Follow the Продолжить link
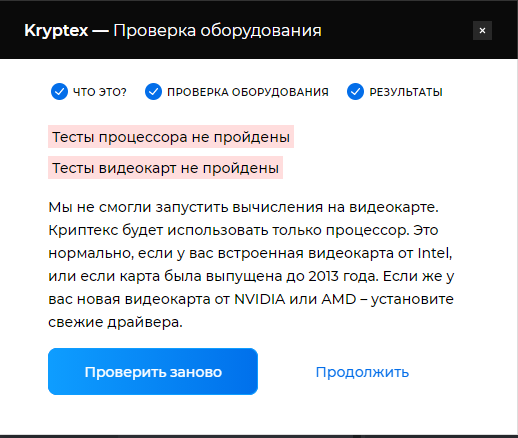 point(362,372)
